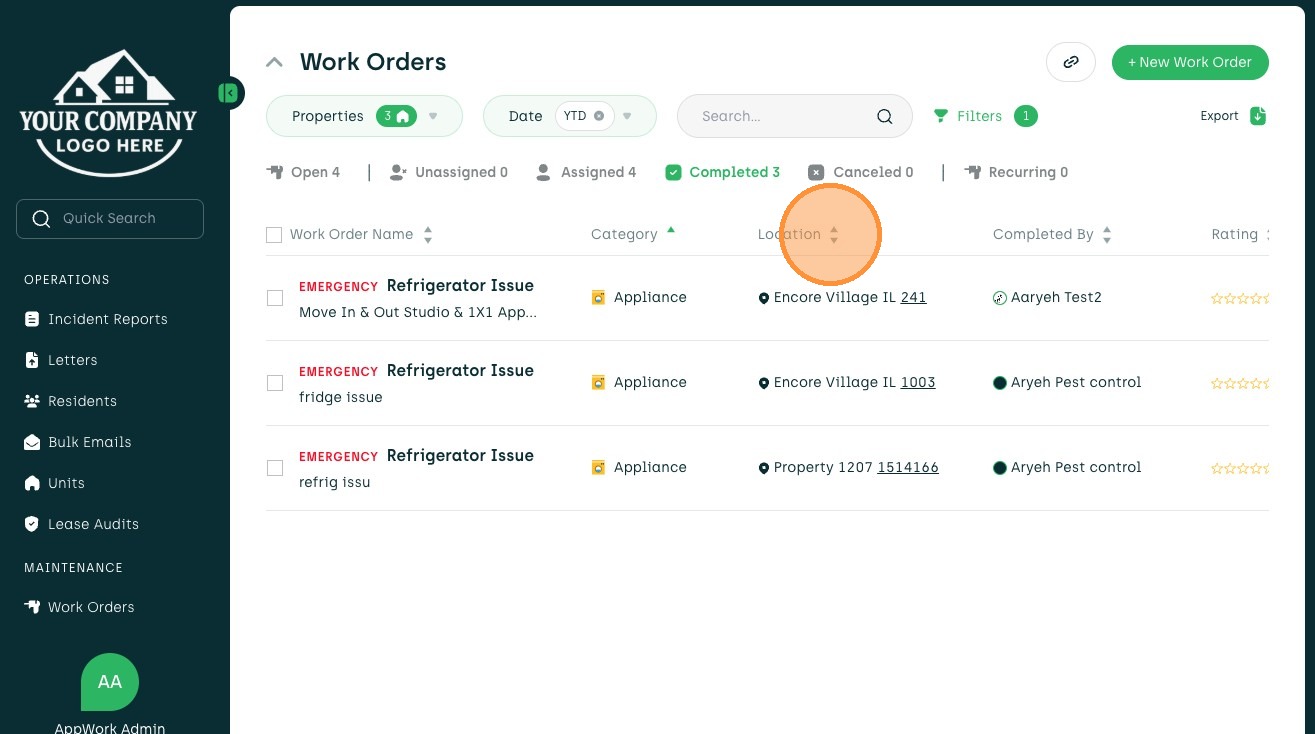
Task: Clear the YTD date chip
Action: (598, 116)
